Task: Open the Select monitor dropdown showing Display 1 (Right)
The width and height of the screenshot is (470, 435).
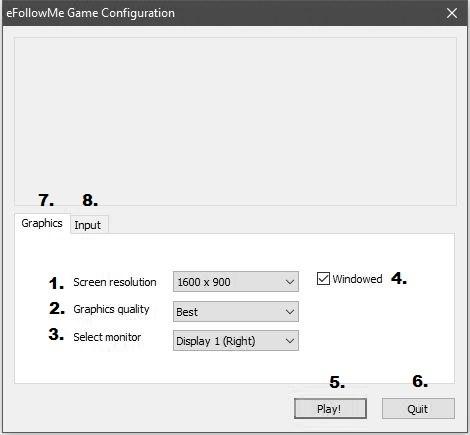Action: (x=236, y=341)
